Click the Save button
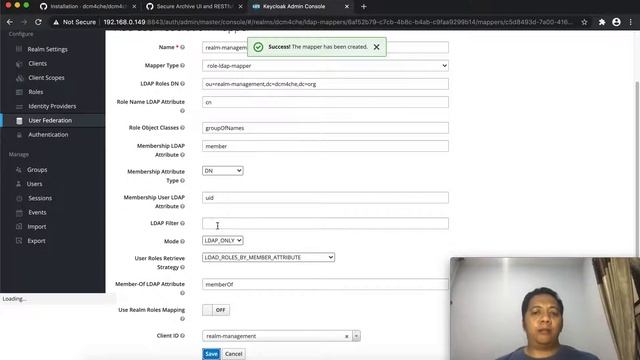Screen dimensions: 640x360 pos(211,354)
